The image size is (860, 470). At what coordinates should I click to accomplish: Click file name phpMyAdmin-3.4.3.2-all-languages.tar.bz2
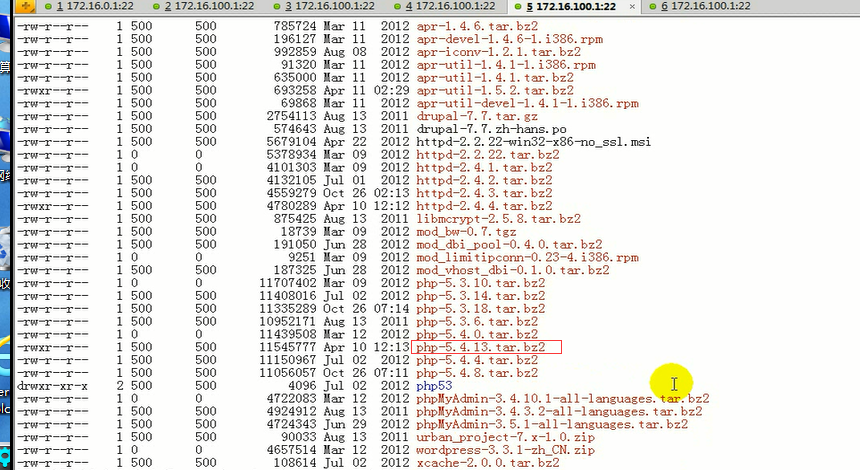click(x=559, y=411)
